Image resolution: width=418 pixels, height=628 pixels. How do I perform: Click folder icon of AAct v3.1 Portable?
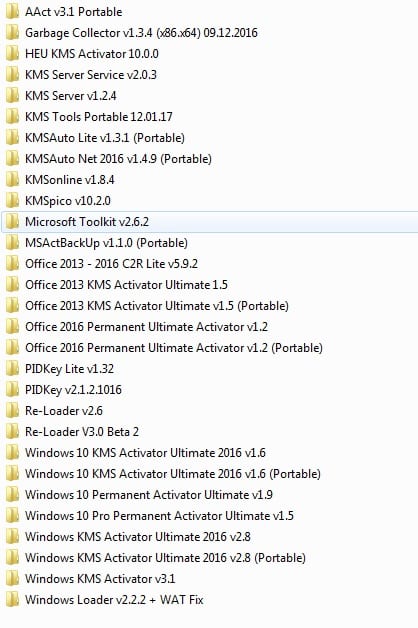point(12,12)
